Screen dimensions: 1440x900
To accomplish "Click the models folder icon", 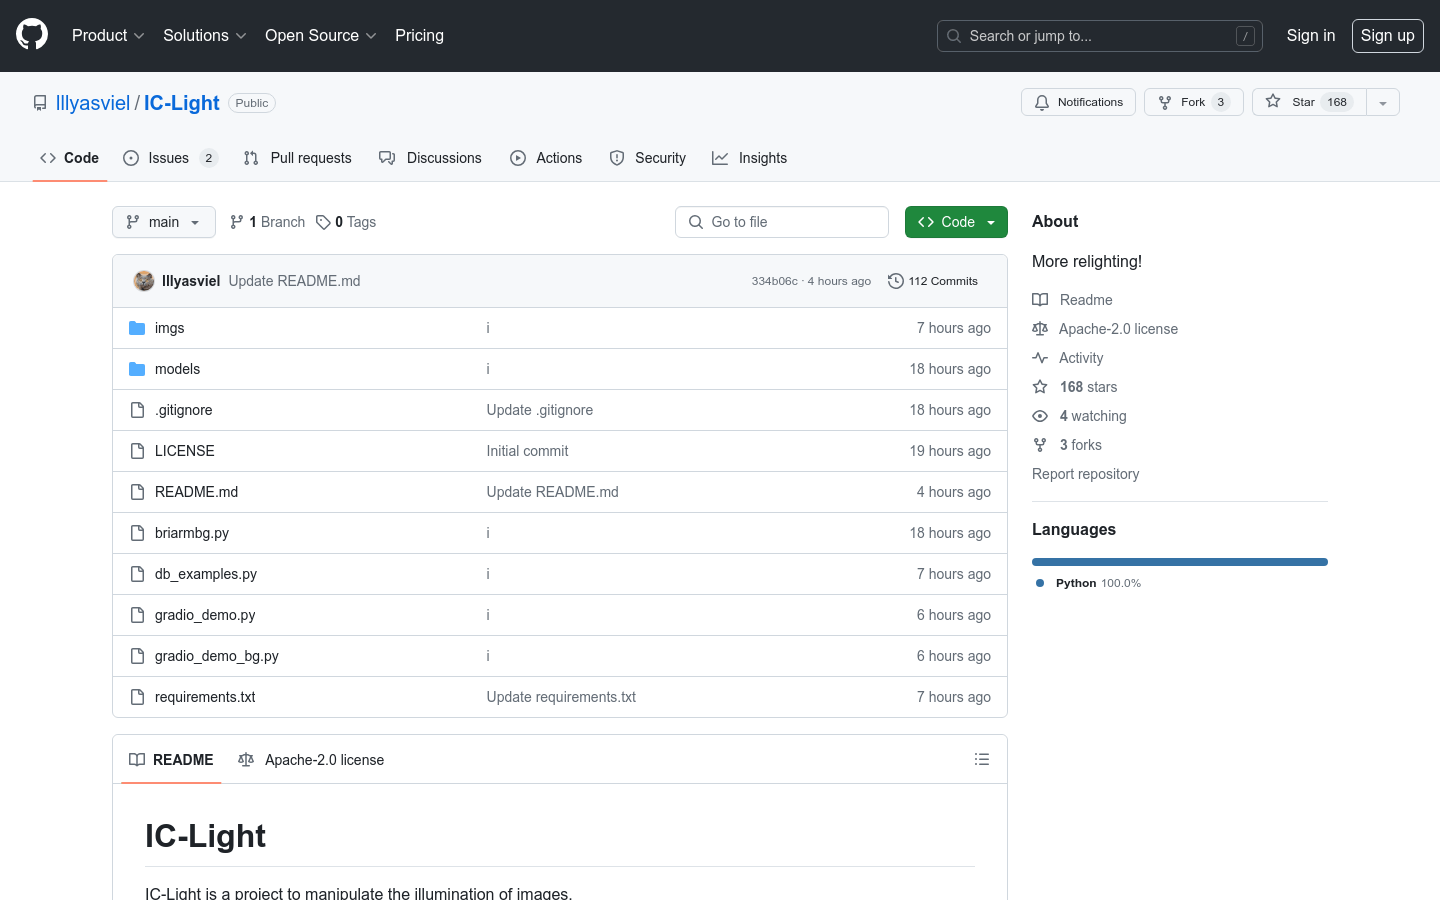I will click(137, 369).
